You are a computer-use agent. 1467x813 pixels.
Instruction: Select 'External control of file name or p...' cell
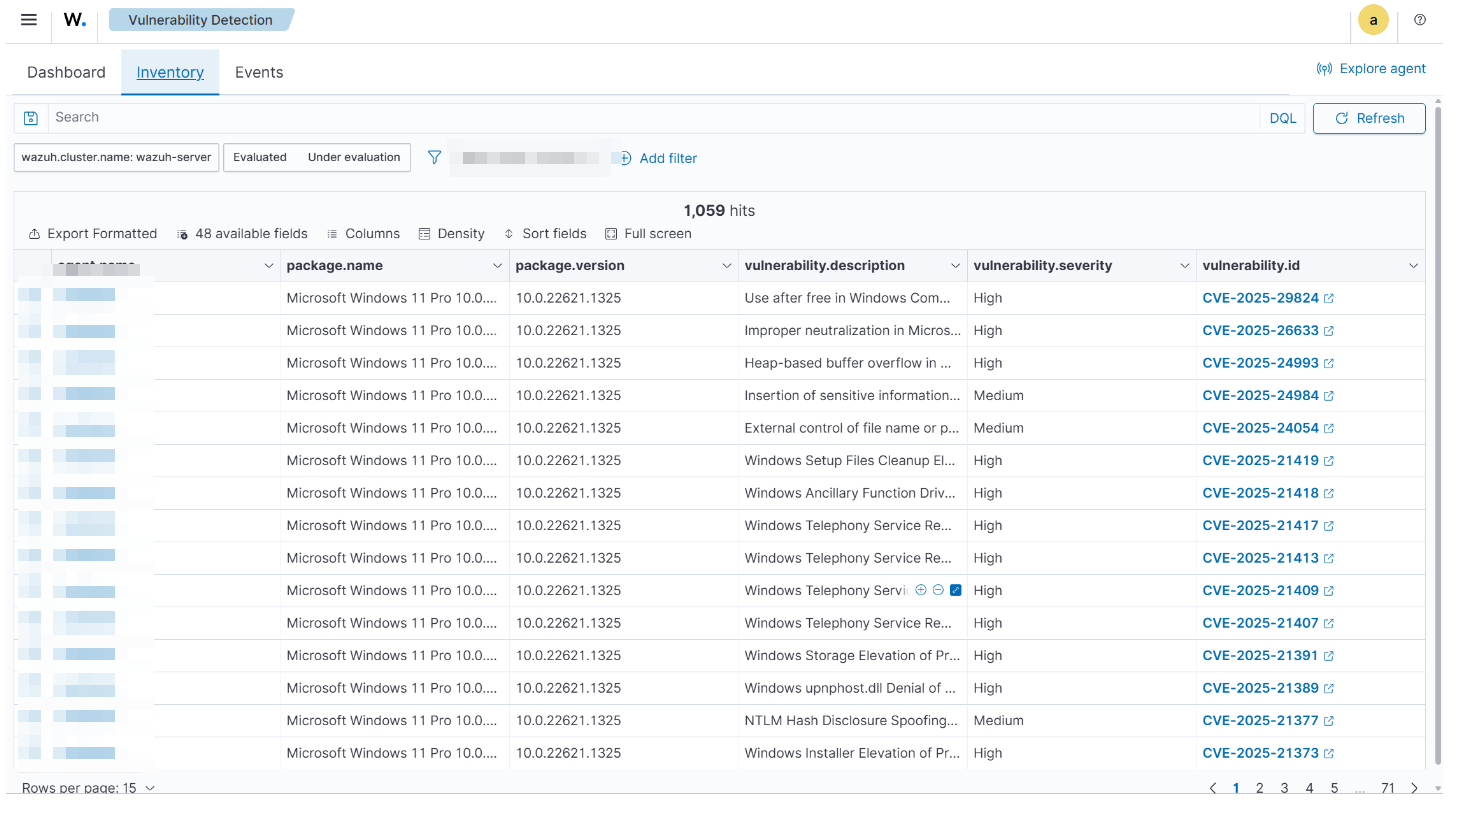coord(853,428)
